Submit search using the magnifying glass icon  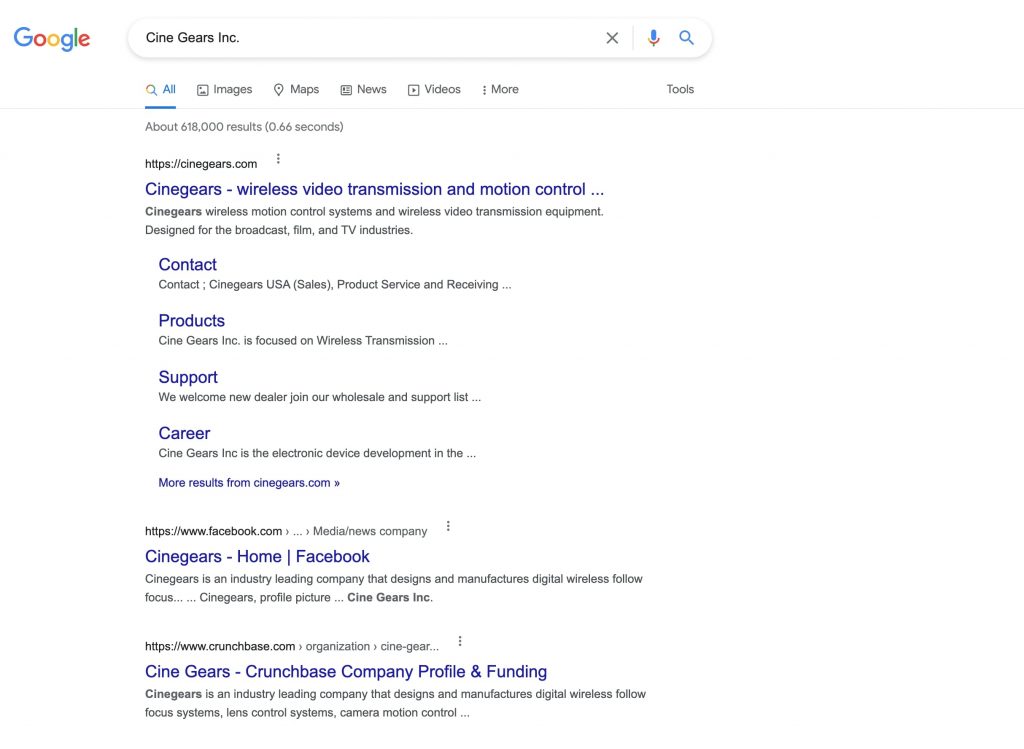click(686, 38)
